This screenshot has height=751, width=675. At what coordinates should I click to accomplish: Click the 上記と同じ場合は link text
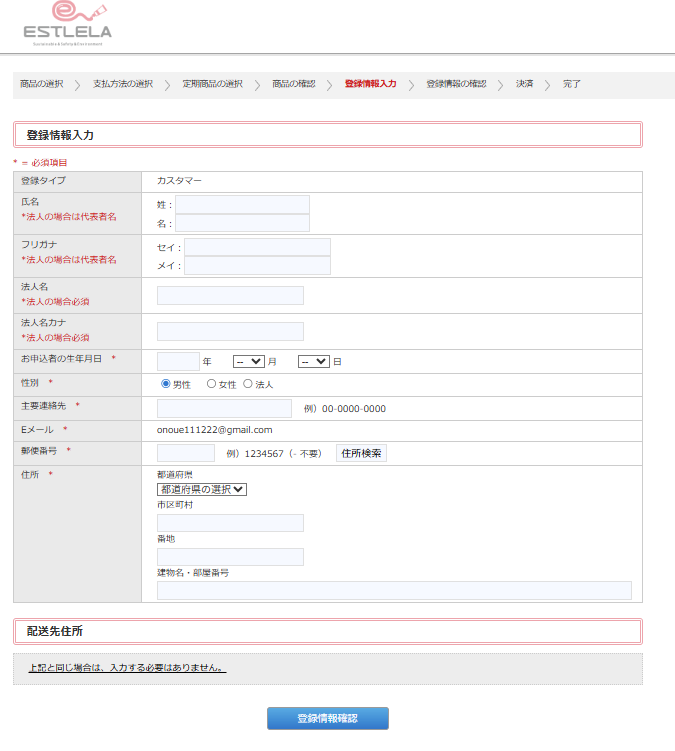(x=125, y=668)
